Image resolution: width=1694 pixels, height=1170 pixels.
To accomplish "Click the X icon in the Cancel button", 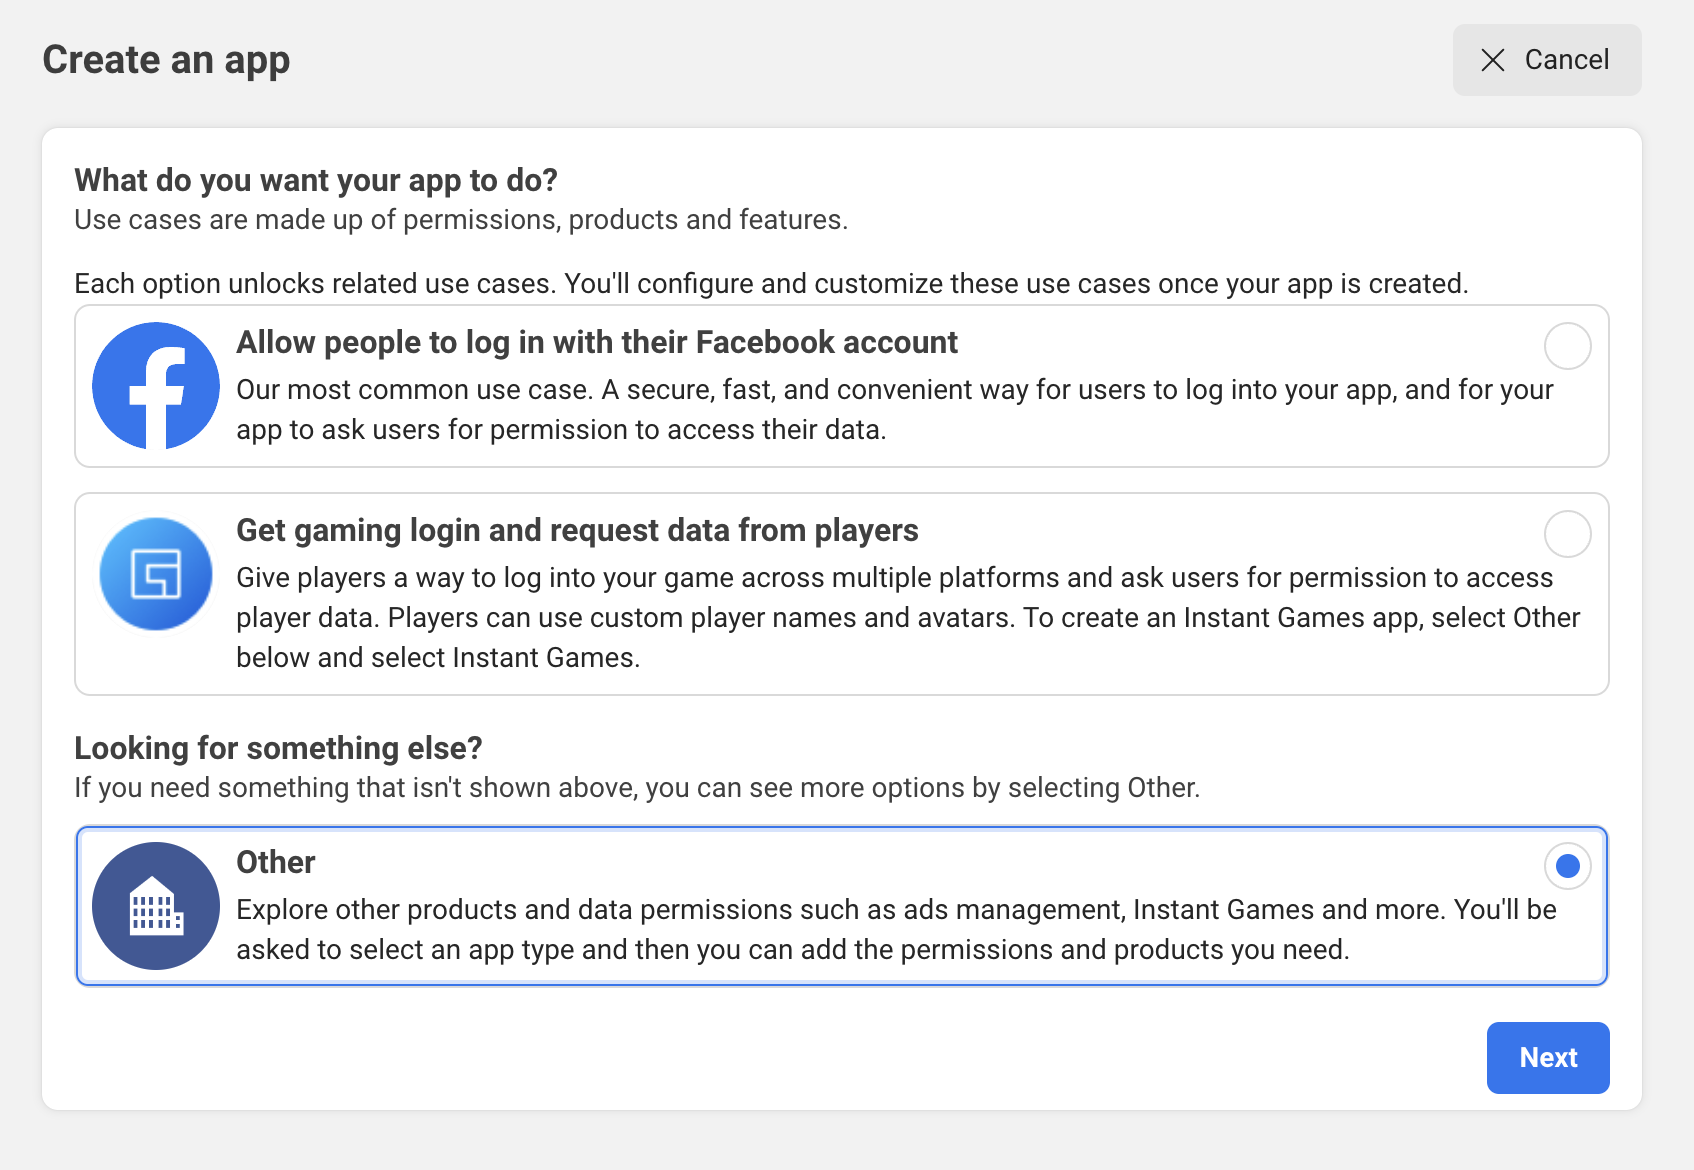I will (x=1493, y=60).
